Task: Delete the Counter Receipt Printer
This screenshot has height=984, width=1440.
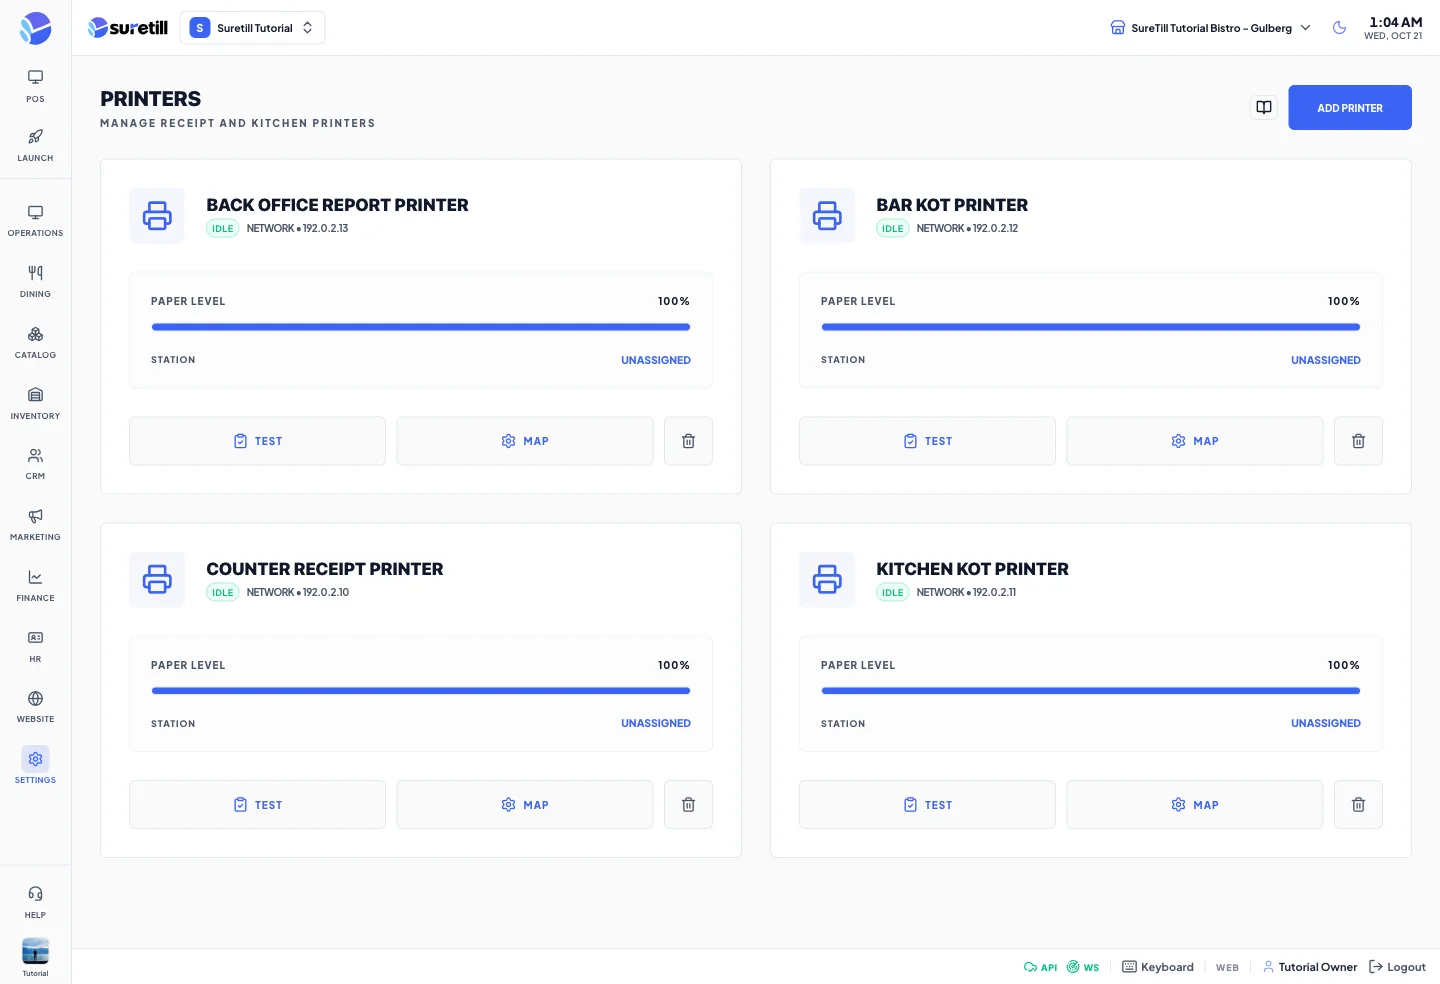Action: pyautogui.click(x=688, y=805)
